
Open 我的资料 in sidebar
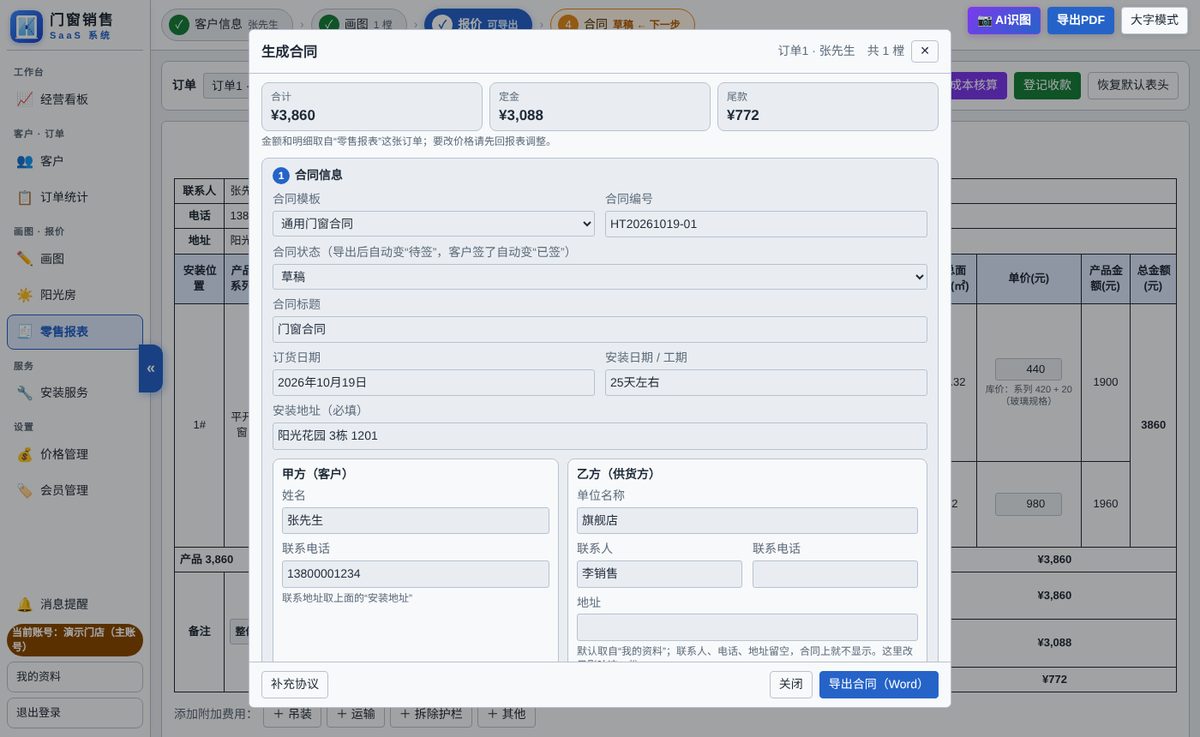pos(75,677)
